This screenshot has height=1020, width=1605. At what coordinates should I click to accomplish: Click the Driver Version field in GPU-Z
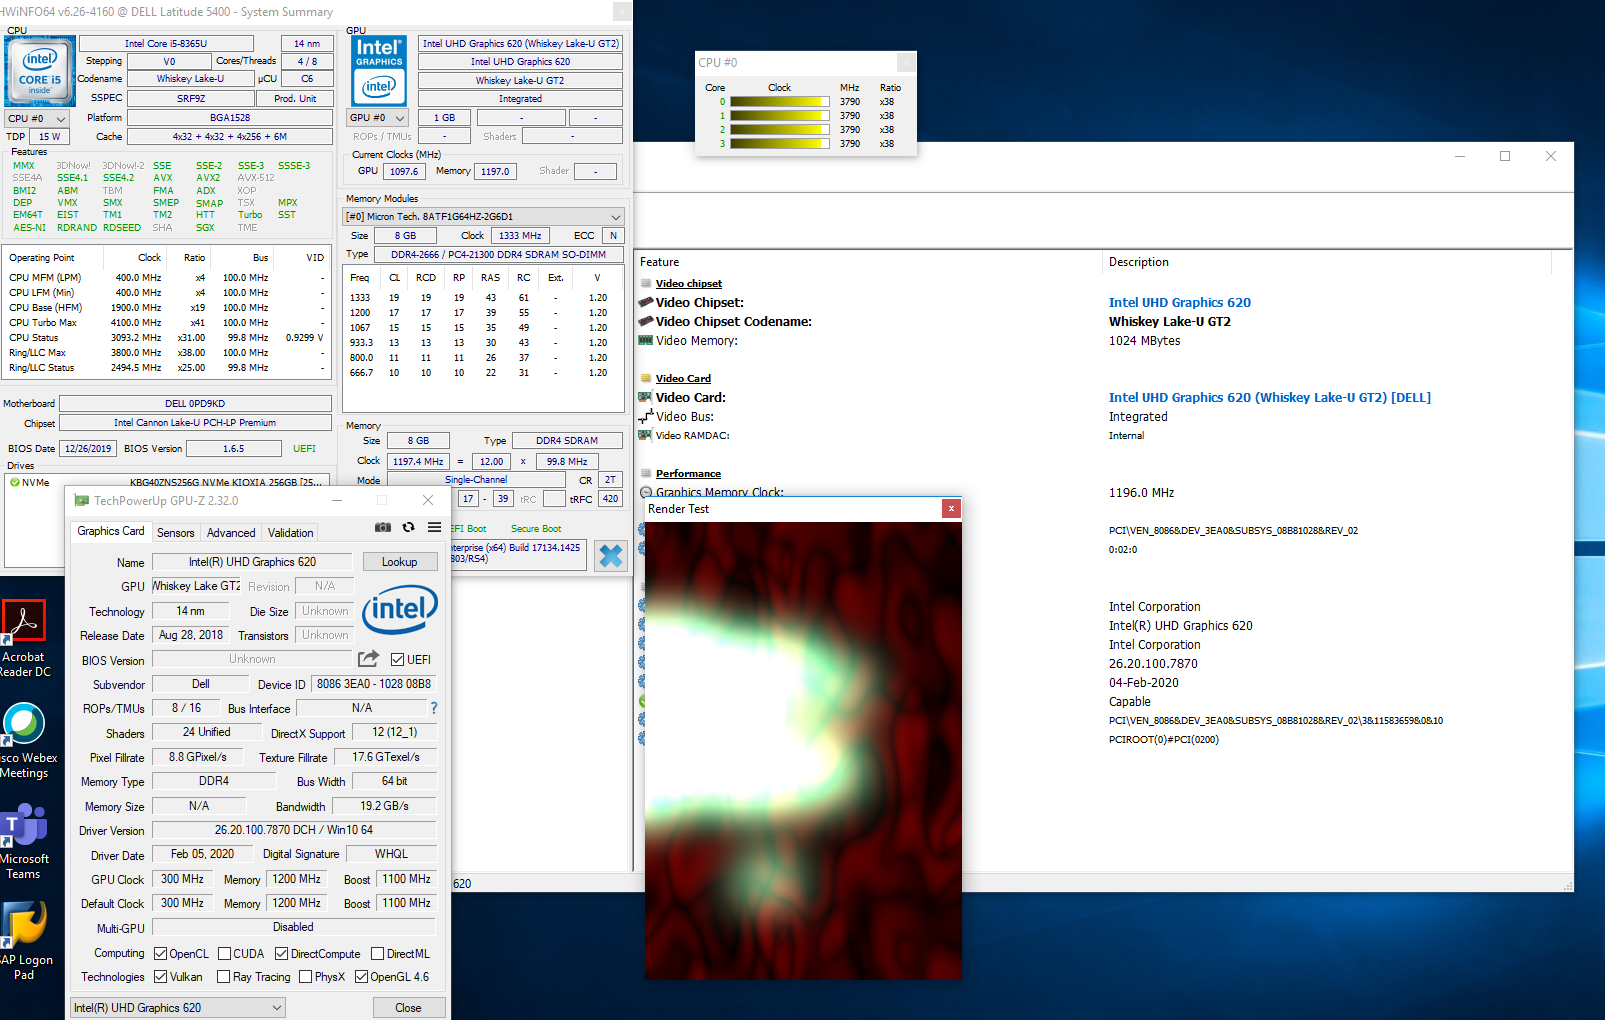tap(294, 830)
